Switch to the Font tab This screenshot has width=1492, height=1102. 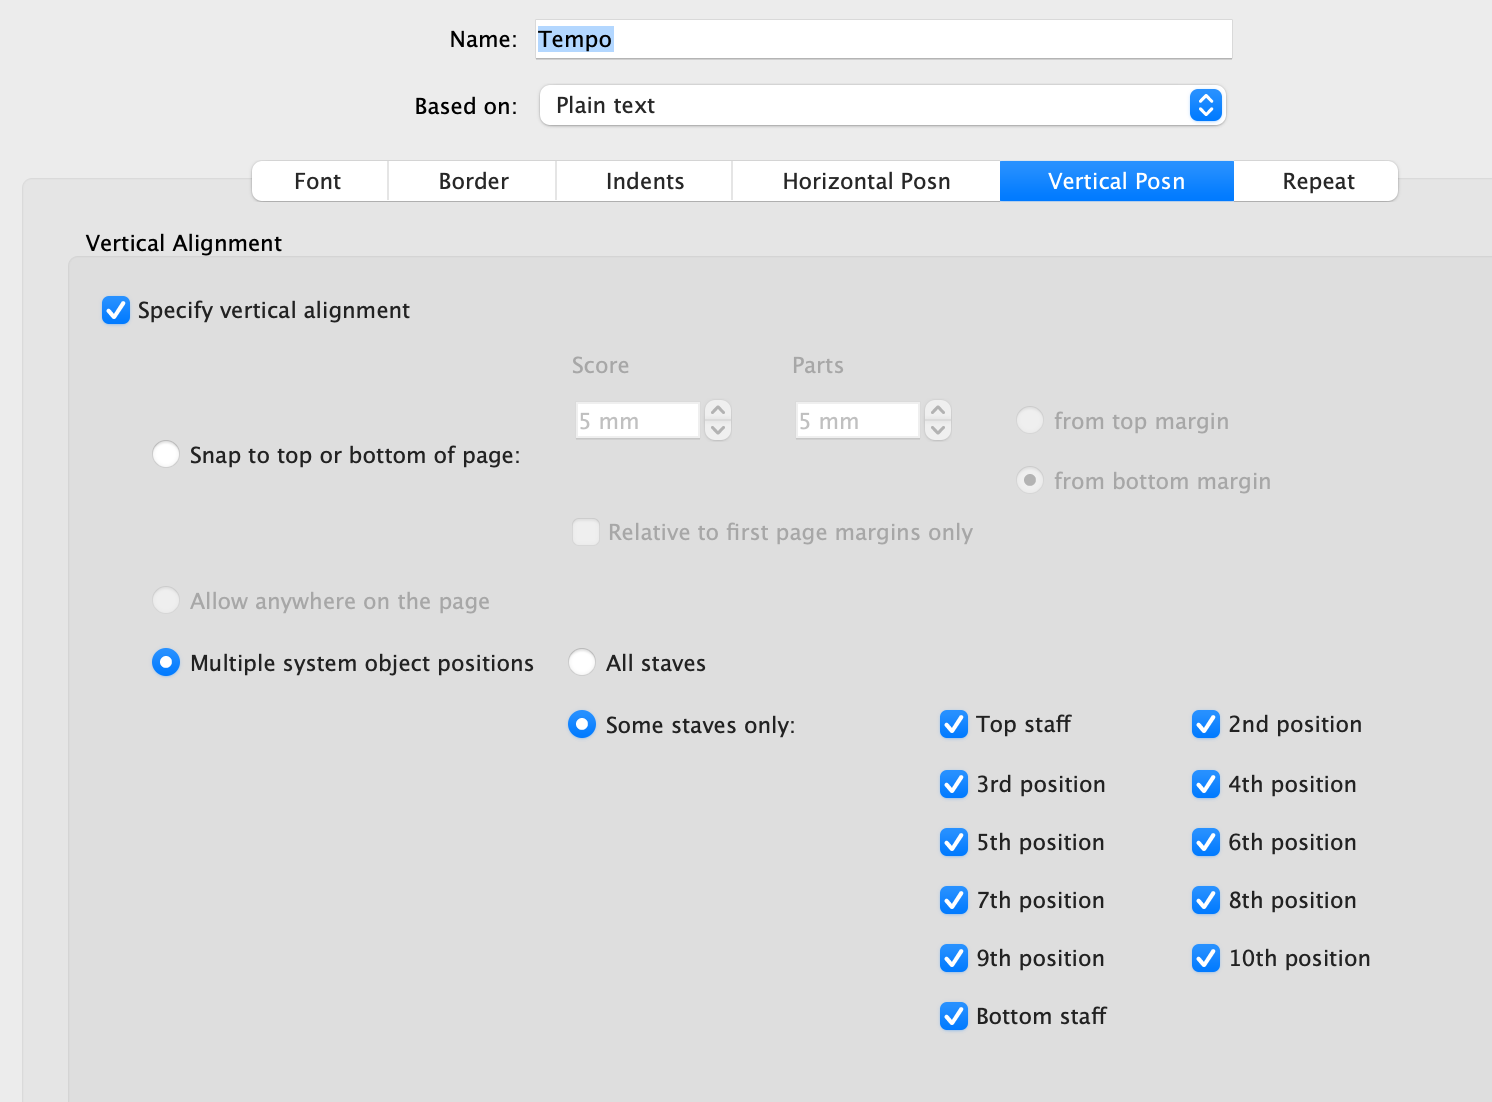tap(318, 181)
